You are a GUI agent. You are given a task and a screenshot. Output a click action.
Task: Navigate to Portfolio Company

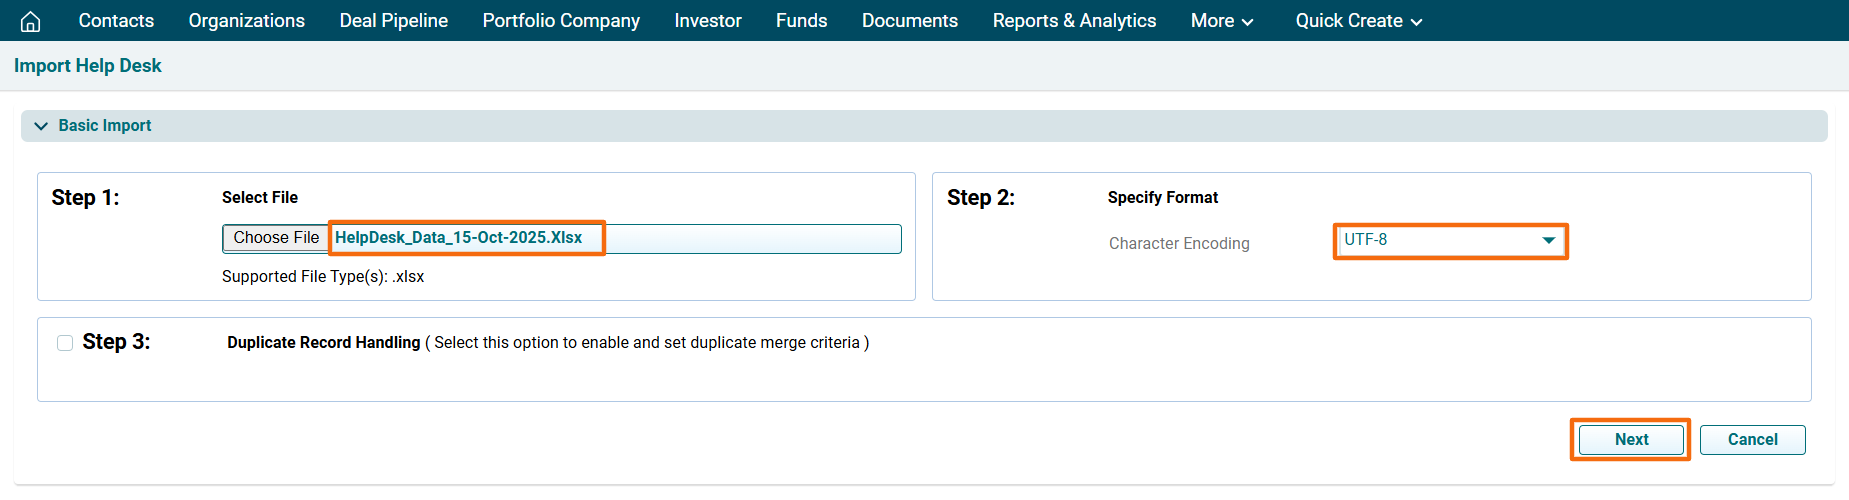tap(560, 21)
